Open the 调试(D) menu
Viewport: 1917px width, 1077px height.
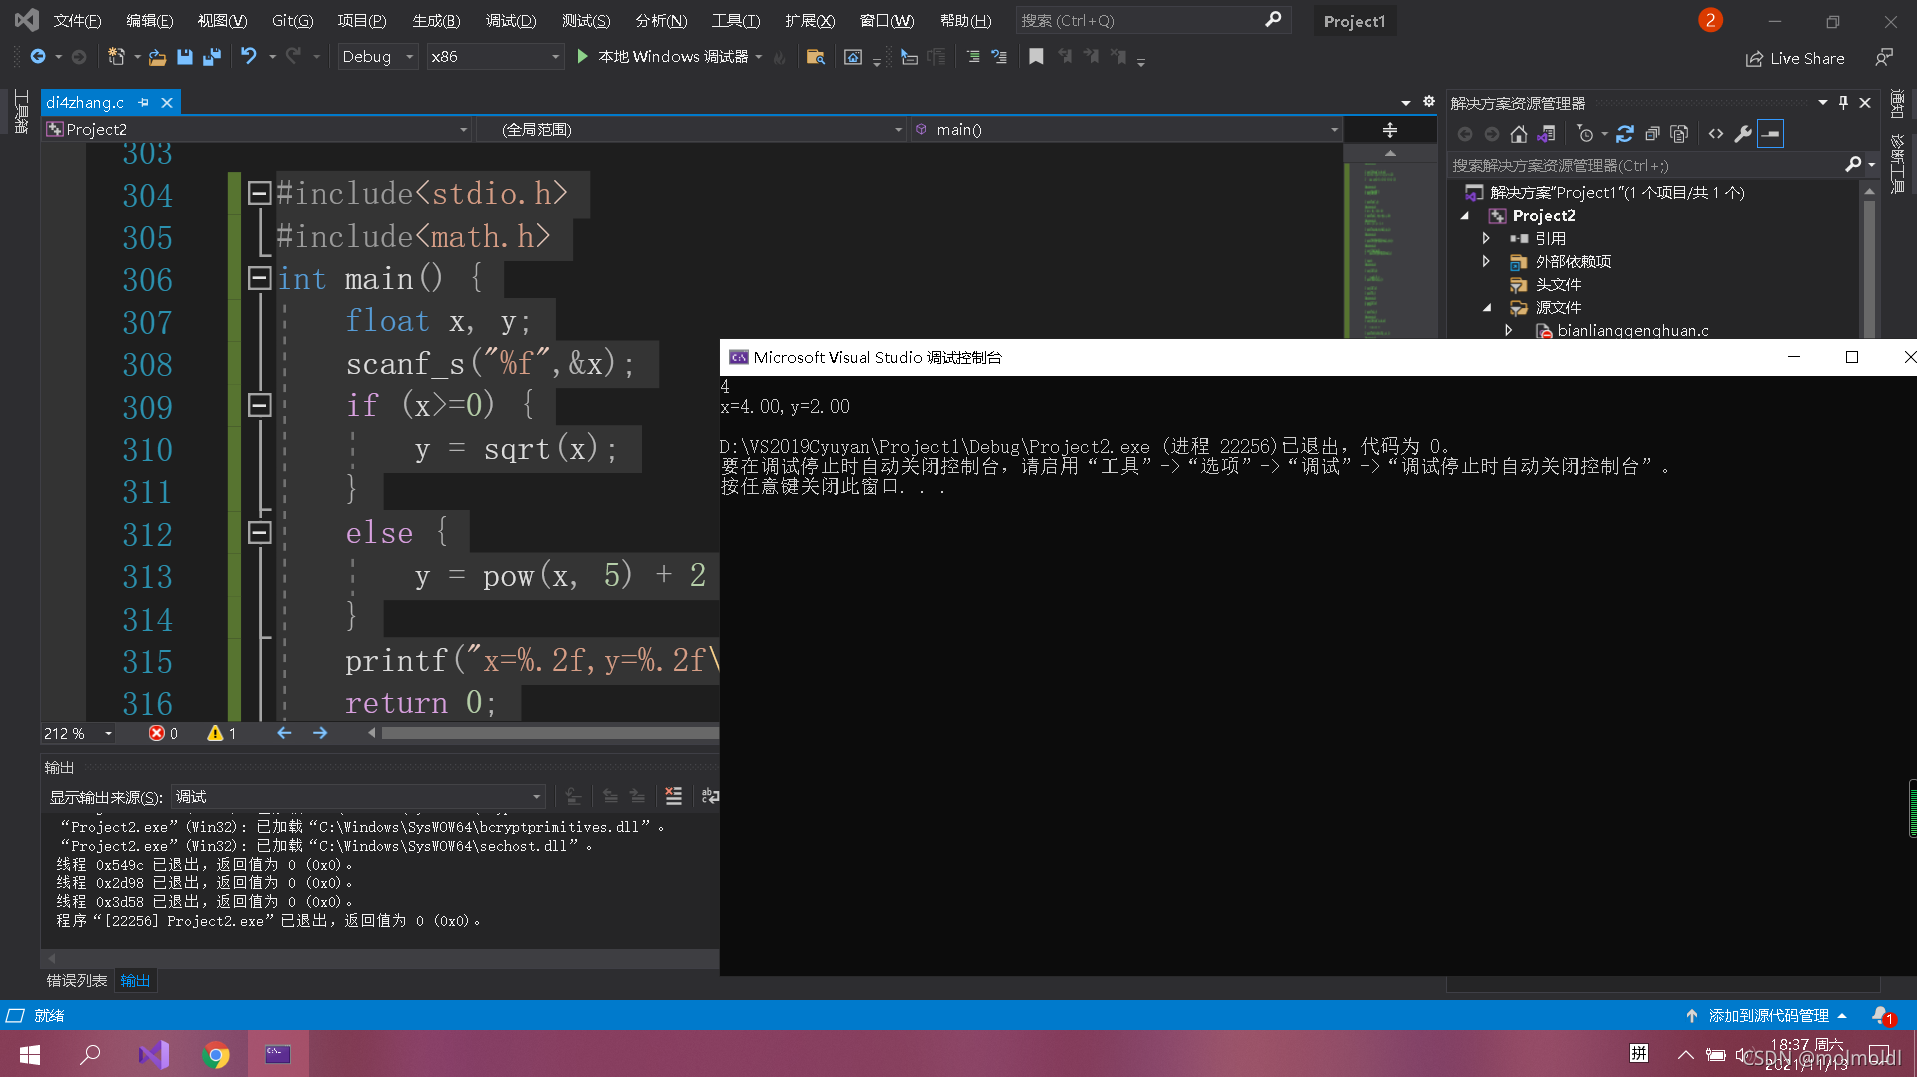click(511, 21)
